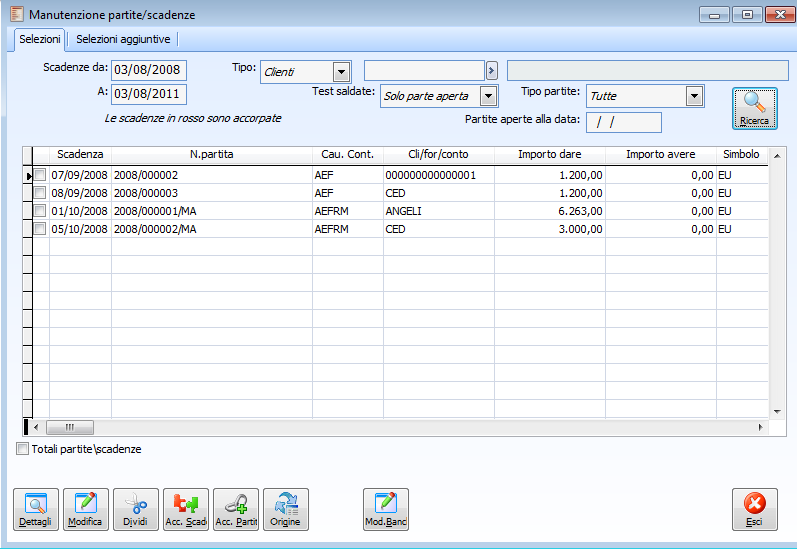Click horizontal scrollbar left arrow
Viewport: 797px width, 549px height.
pos(36,427)
